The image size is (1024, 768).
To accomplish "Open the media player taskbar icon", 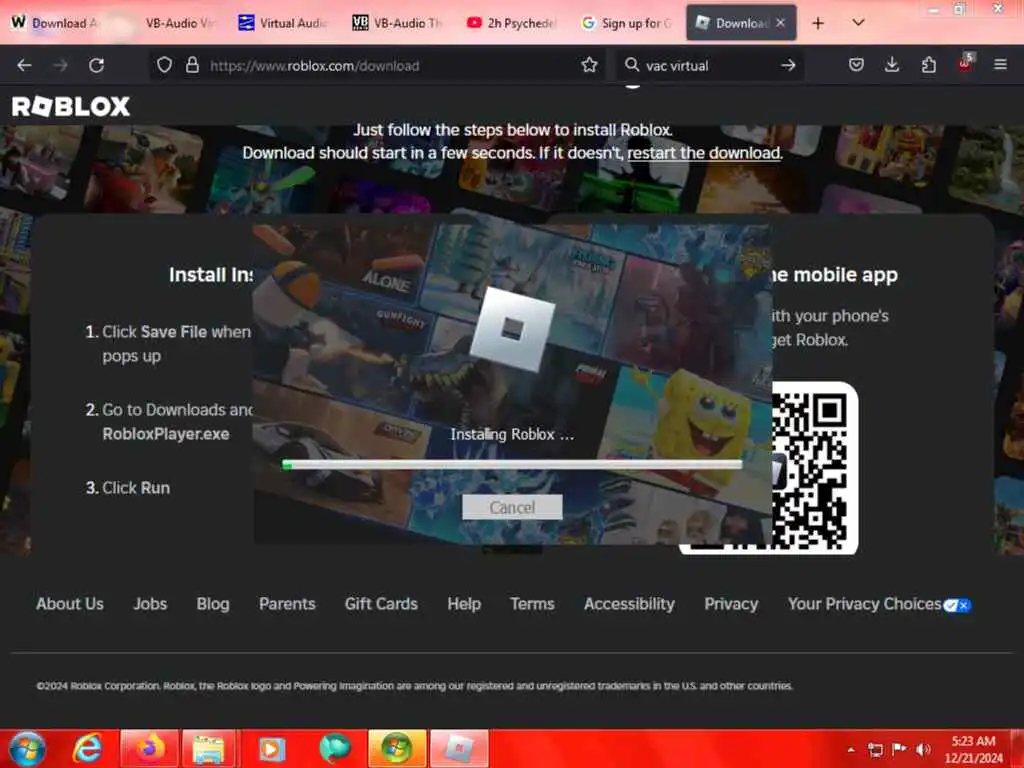I will (x=272, y=748).
